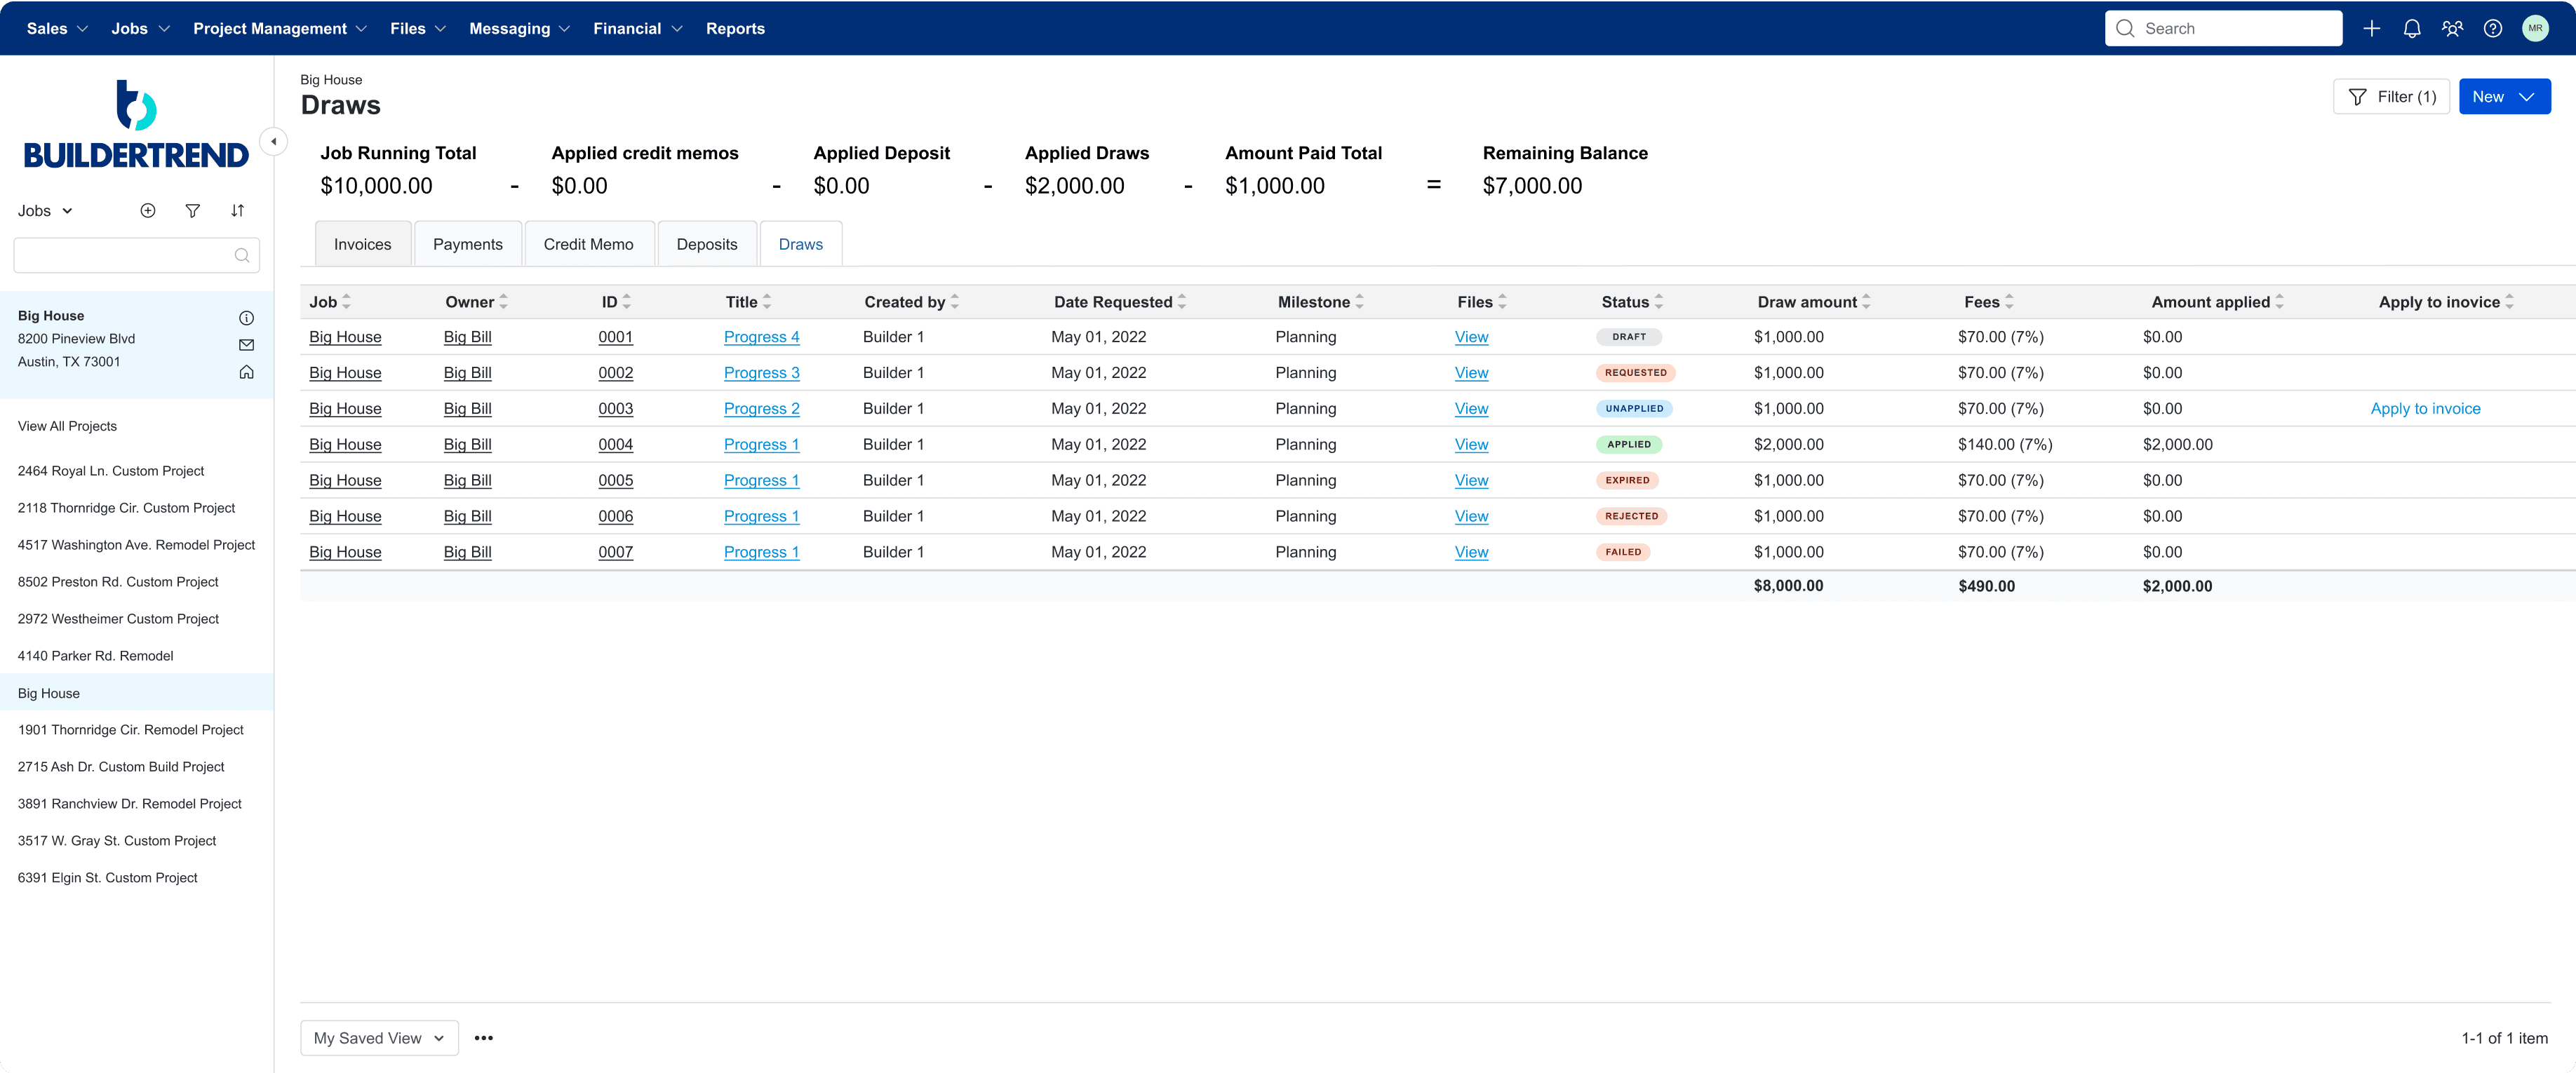Image resolution: width=2576 pixels, height=1073 pixels.
Task: Open the My Saved View dropdown
Action: pyautogui.click(x=379, y=1038)
